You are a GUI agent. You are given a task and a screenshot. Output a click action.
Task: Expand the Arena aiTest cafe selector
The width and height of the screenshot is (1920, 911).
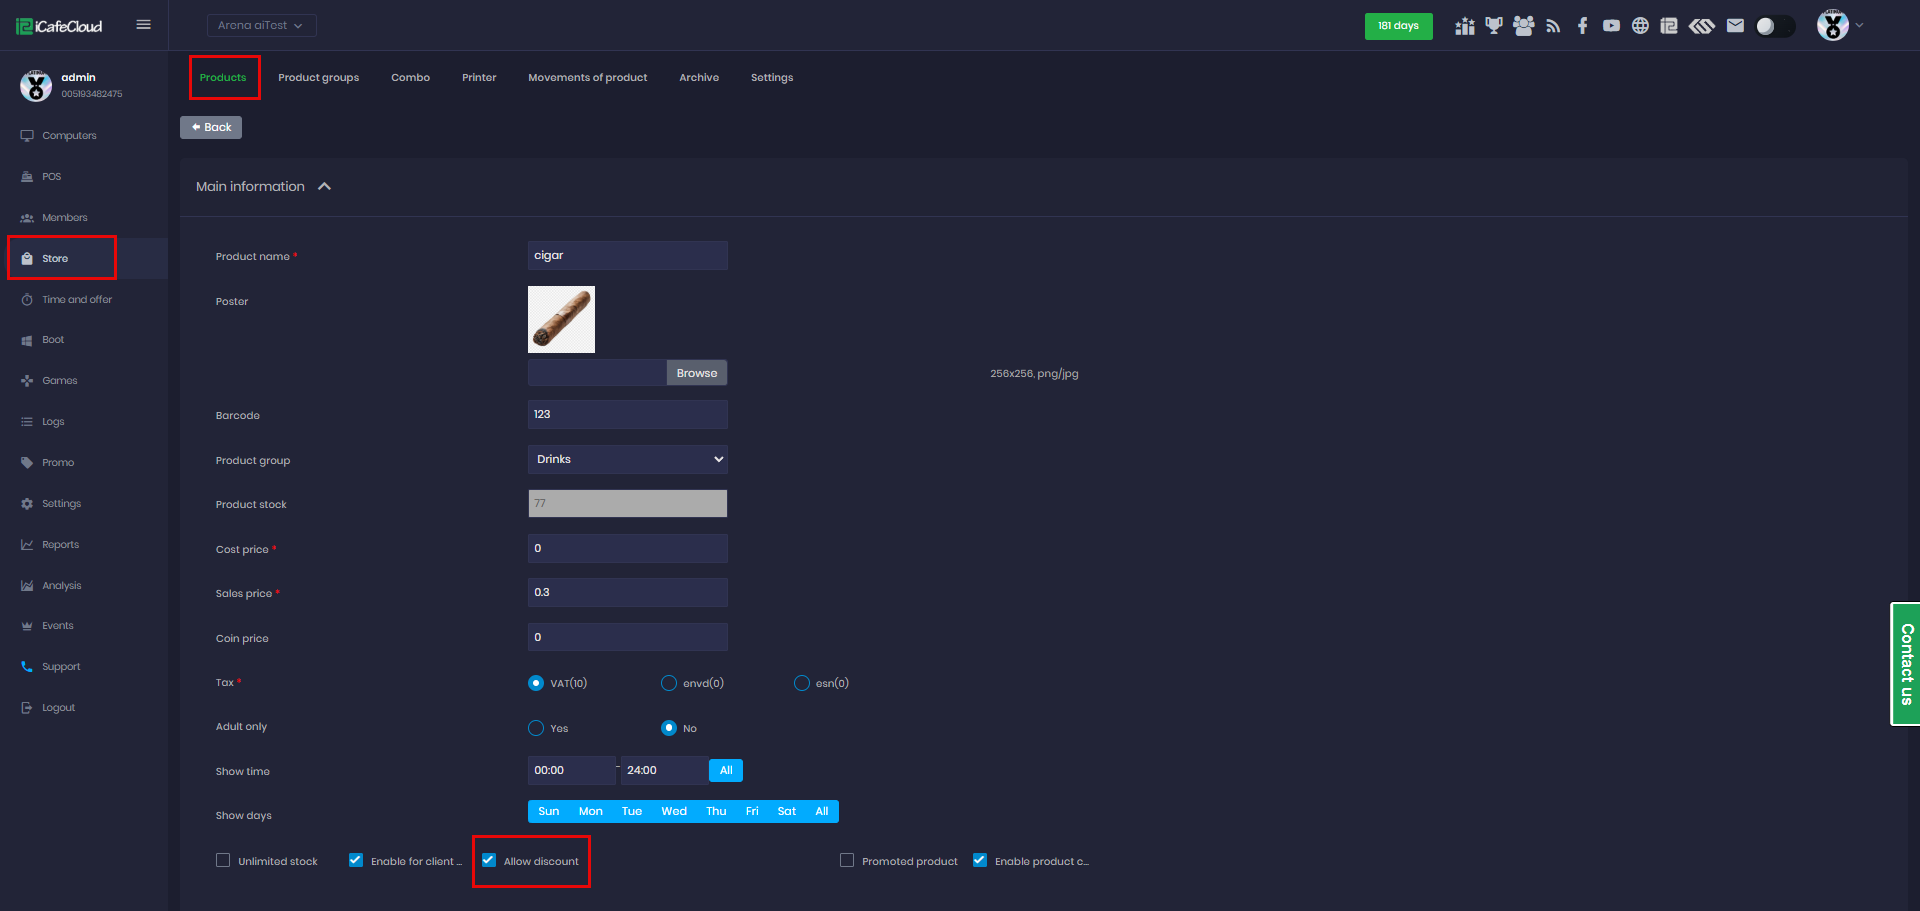click(261, 25)
